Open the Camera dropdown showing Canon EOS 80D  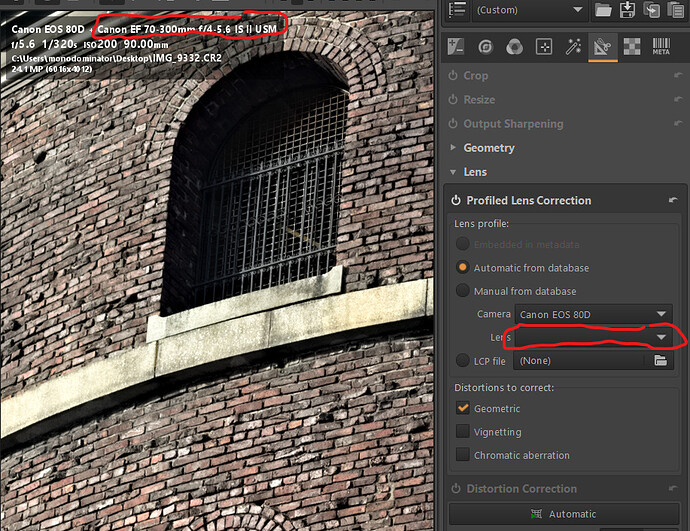pyautogui.click(x=594, y=314)
